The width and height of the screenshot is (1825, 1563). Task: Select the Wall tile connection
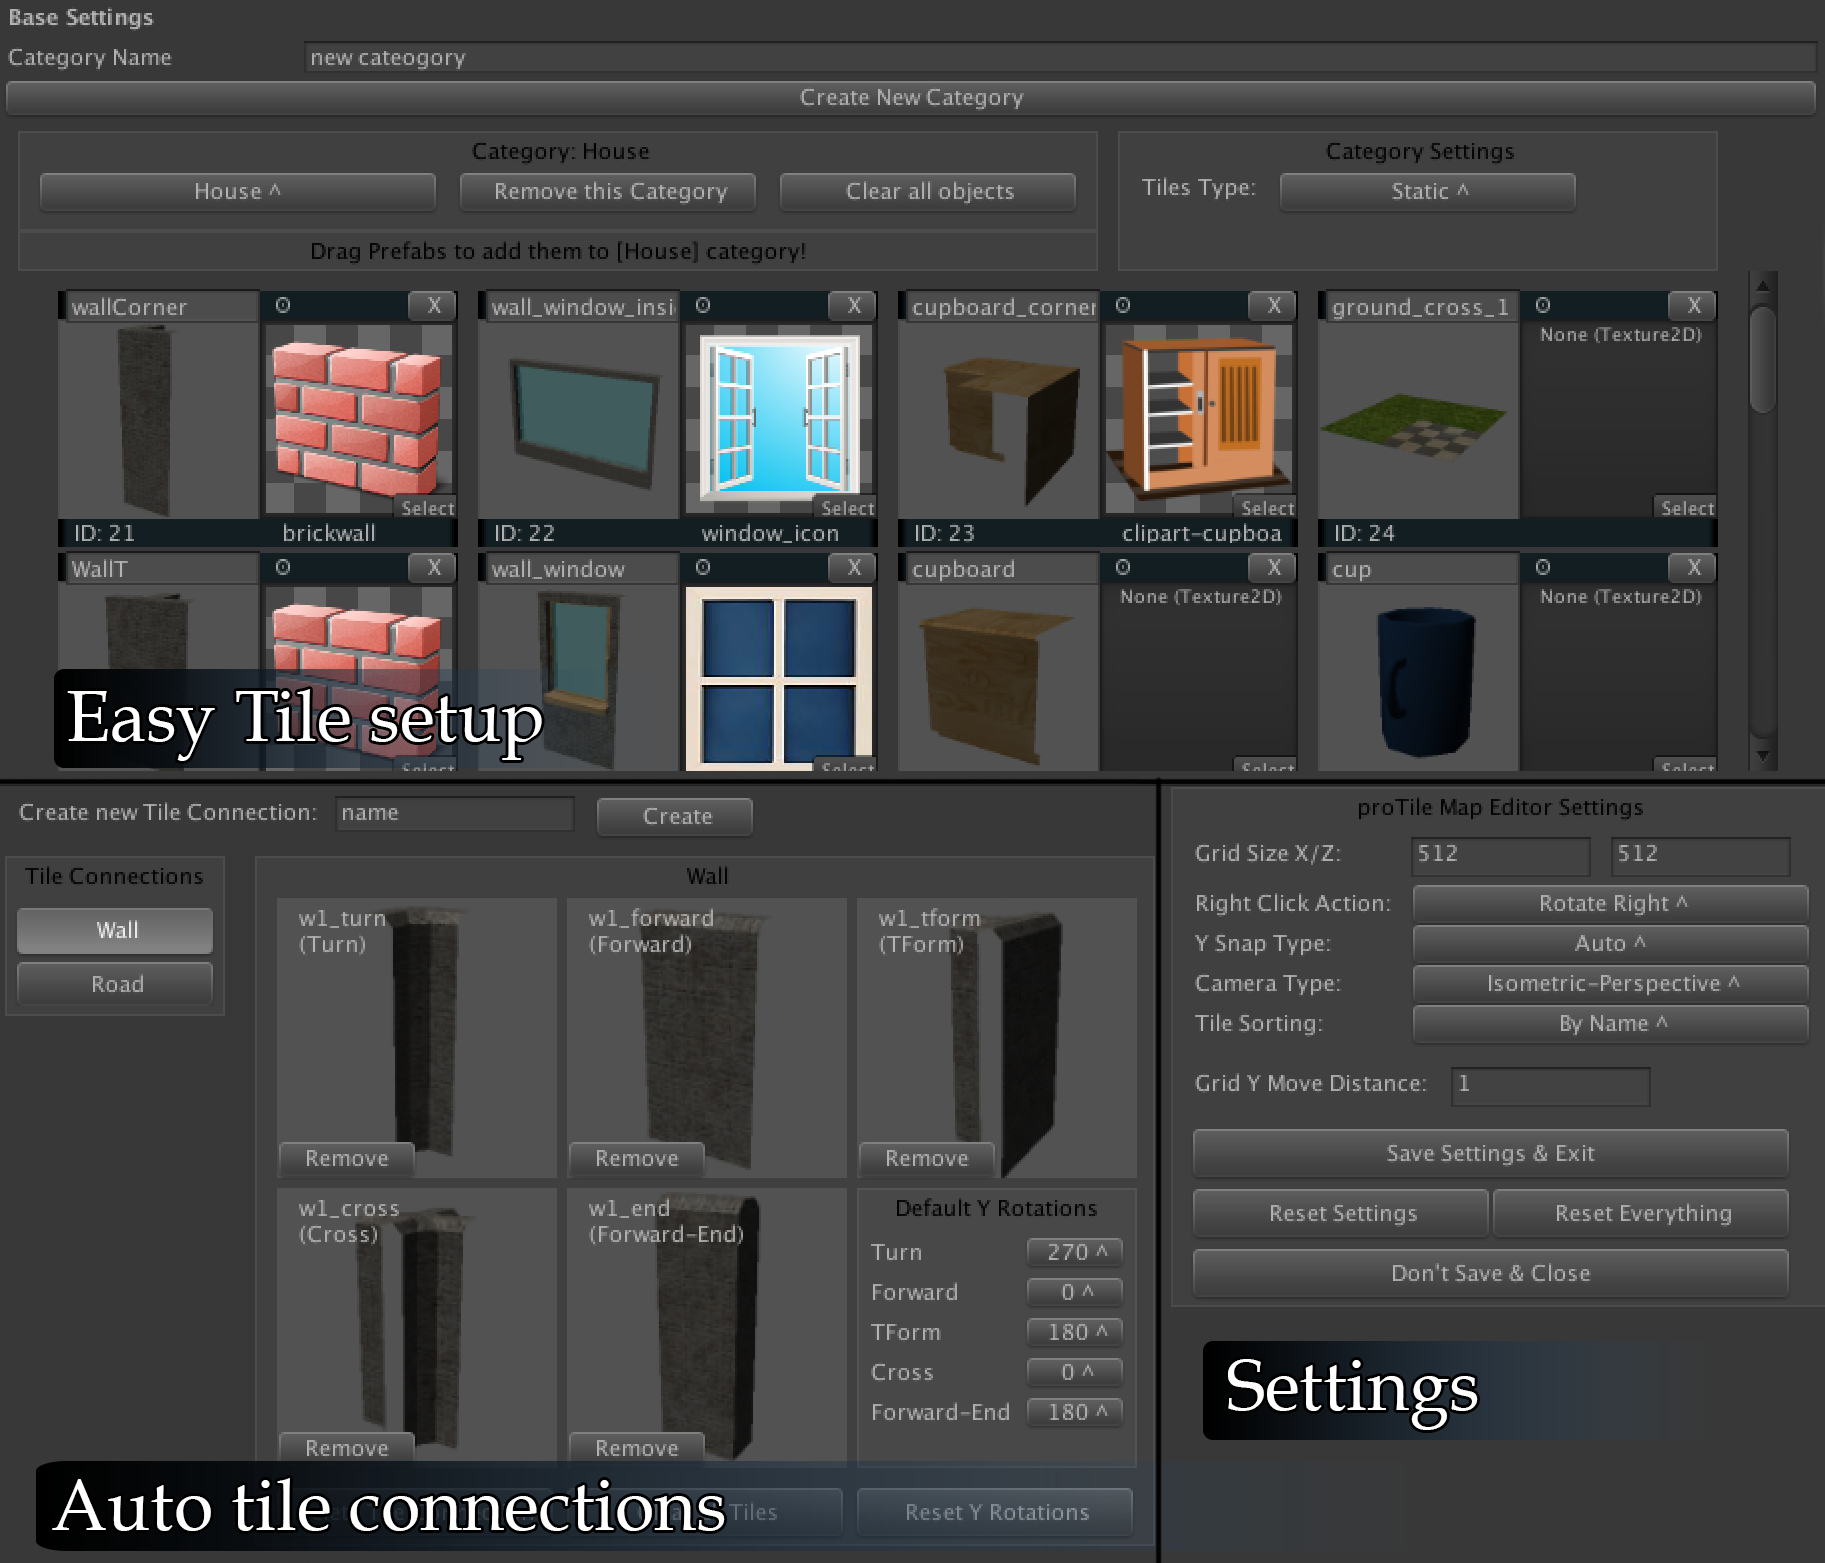(x=115, y=931)
